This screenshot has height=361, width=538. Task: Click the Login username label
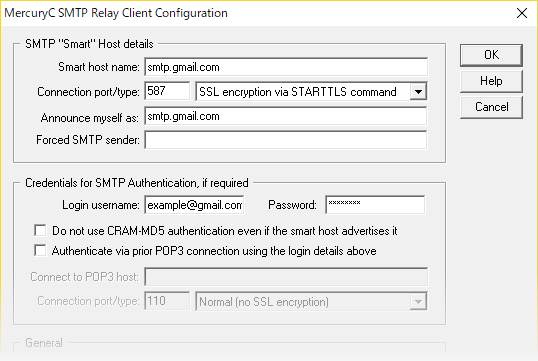click(x=101, y=205)
